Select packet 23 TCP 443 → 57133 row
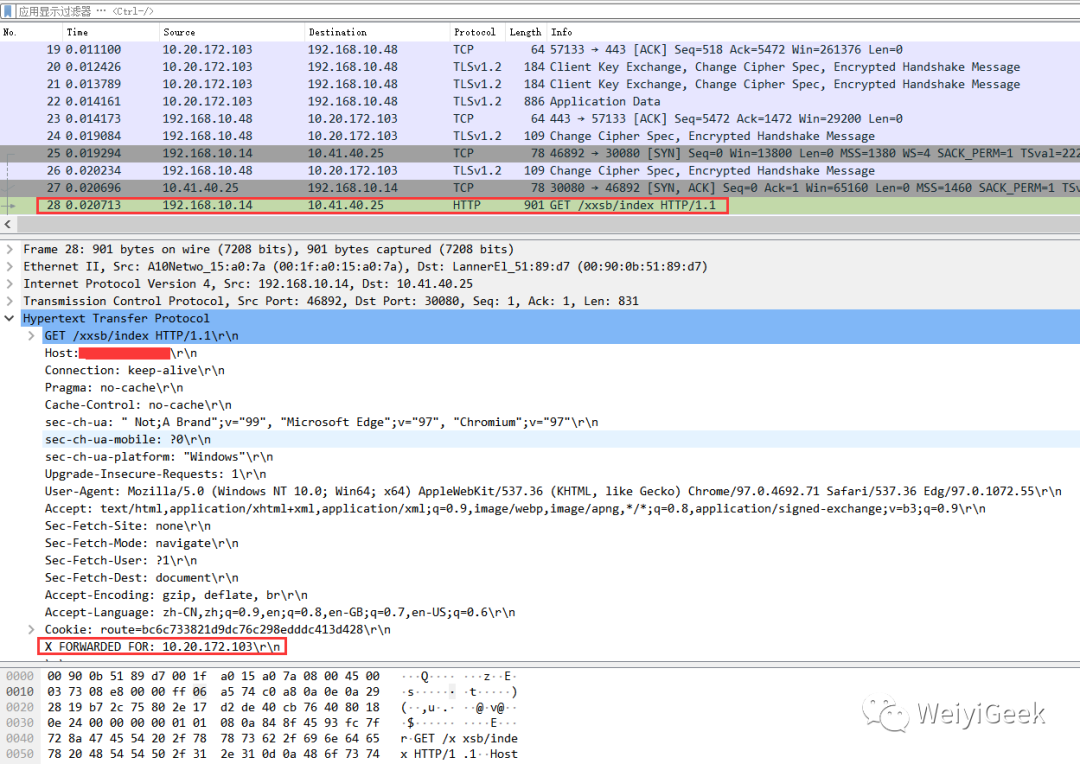The width and height of the screenshot is (1080, 764). [x=540, y=118]
